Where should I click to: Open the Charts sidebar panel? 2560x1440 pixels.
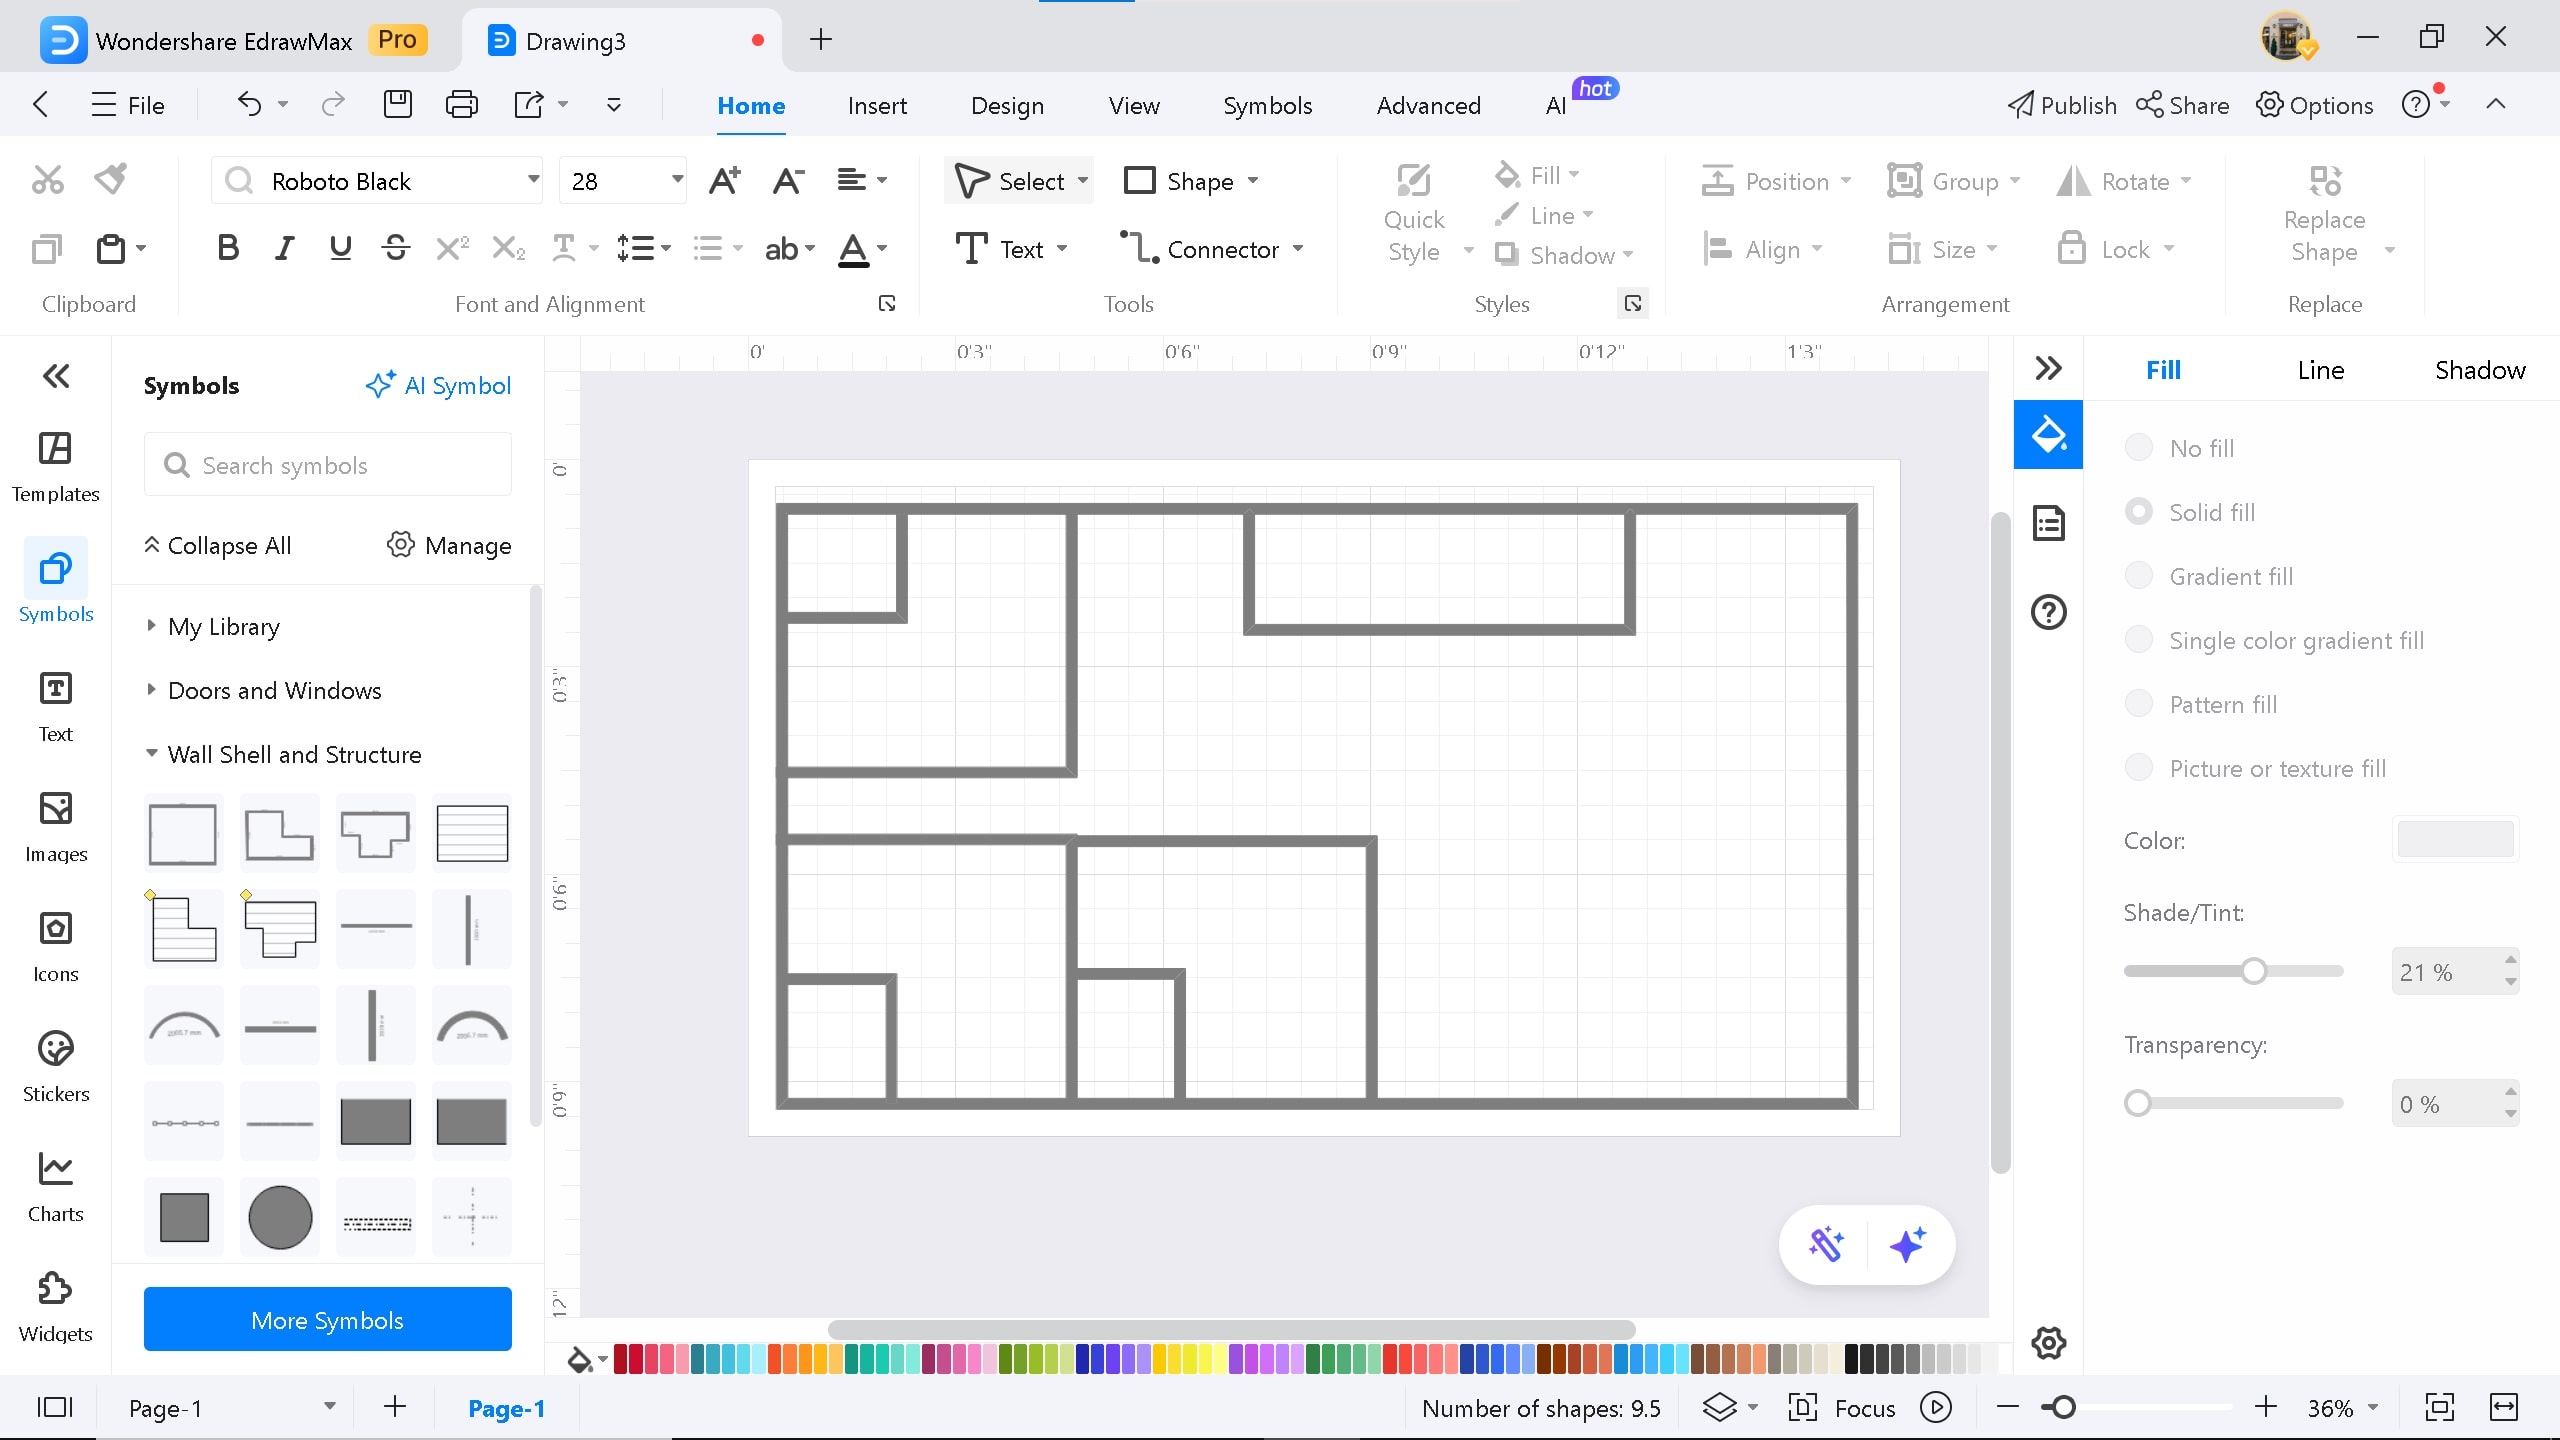[56, 1187]
